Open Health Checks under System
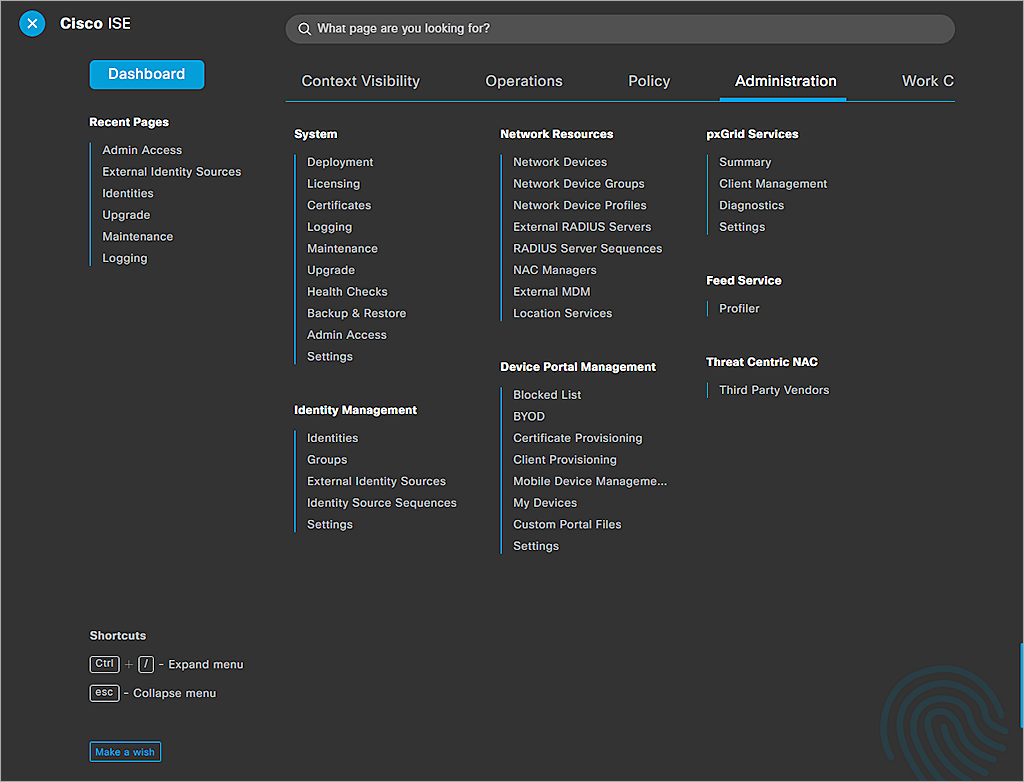The width and height of the screenshot is (1024, 782). point(347,291)
